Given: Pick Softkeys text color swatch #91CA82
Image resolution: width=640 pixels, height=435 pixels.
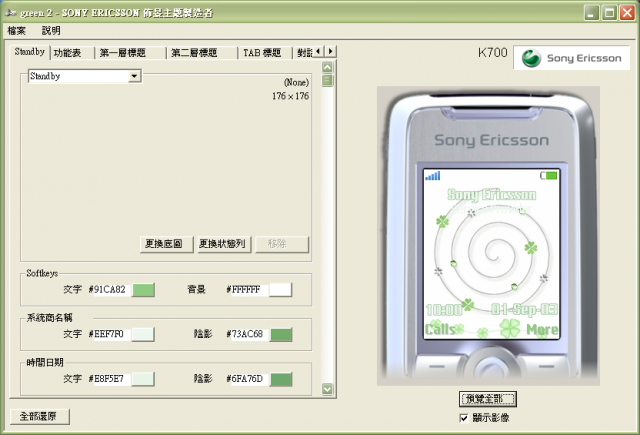Looking at the screenshot, I should point(143,290).
